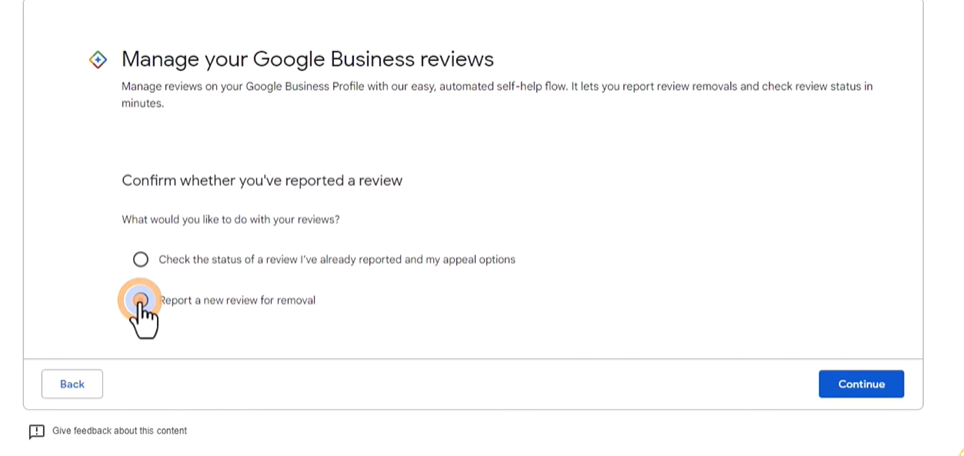Click the Google Business Profile diamond logo

[x=98, y=60]
